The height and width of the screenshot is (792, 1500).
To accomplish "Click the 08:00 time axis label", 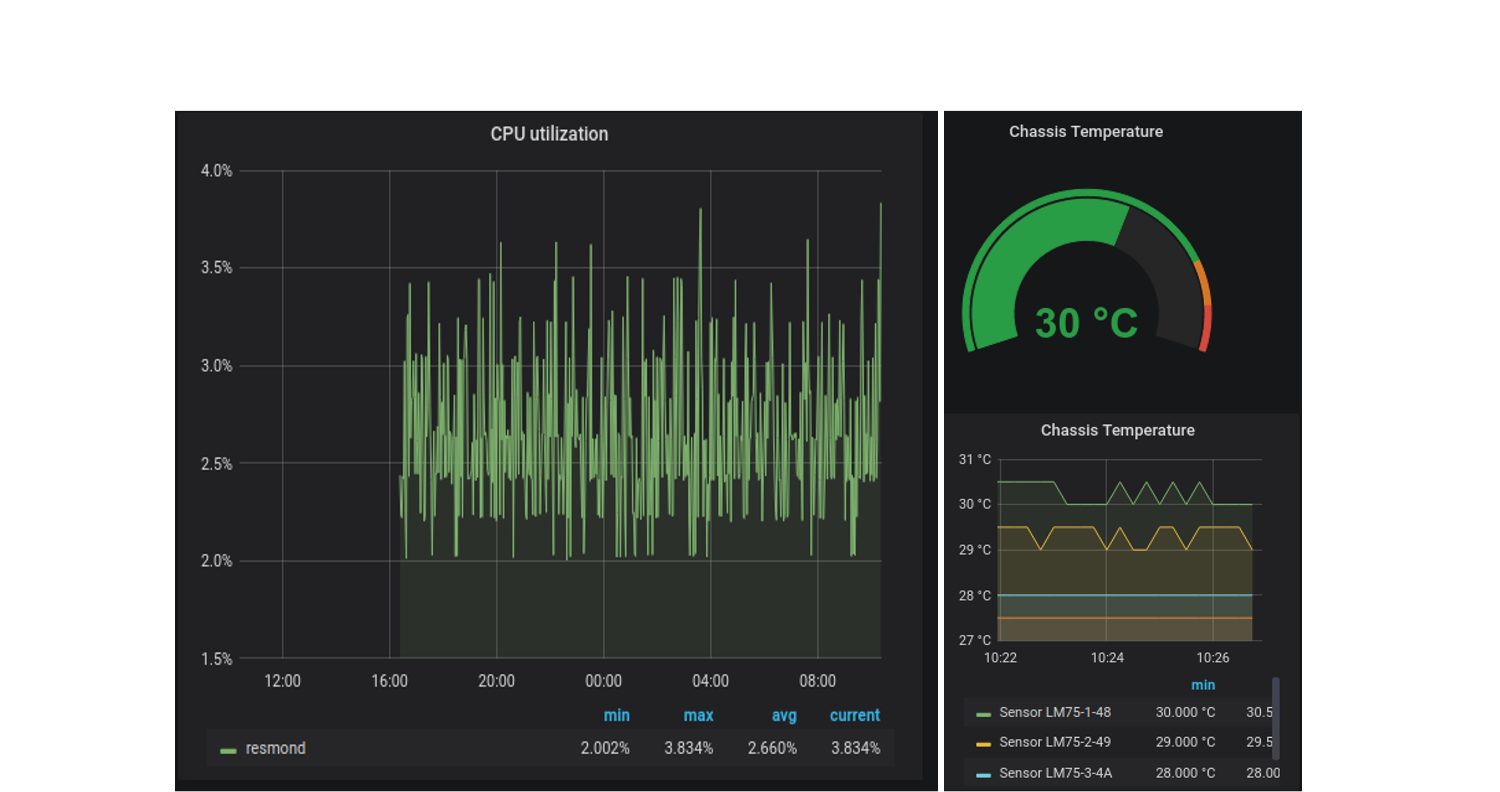I will coord(817,681).
